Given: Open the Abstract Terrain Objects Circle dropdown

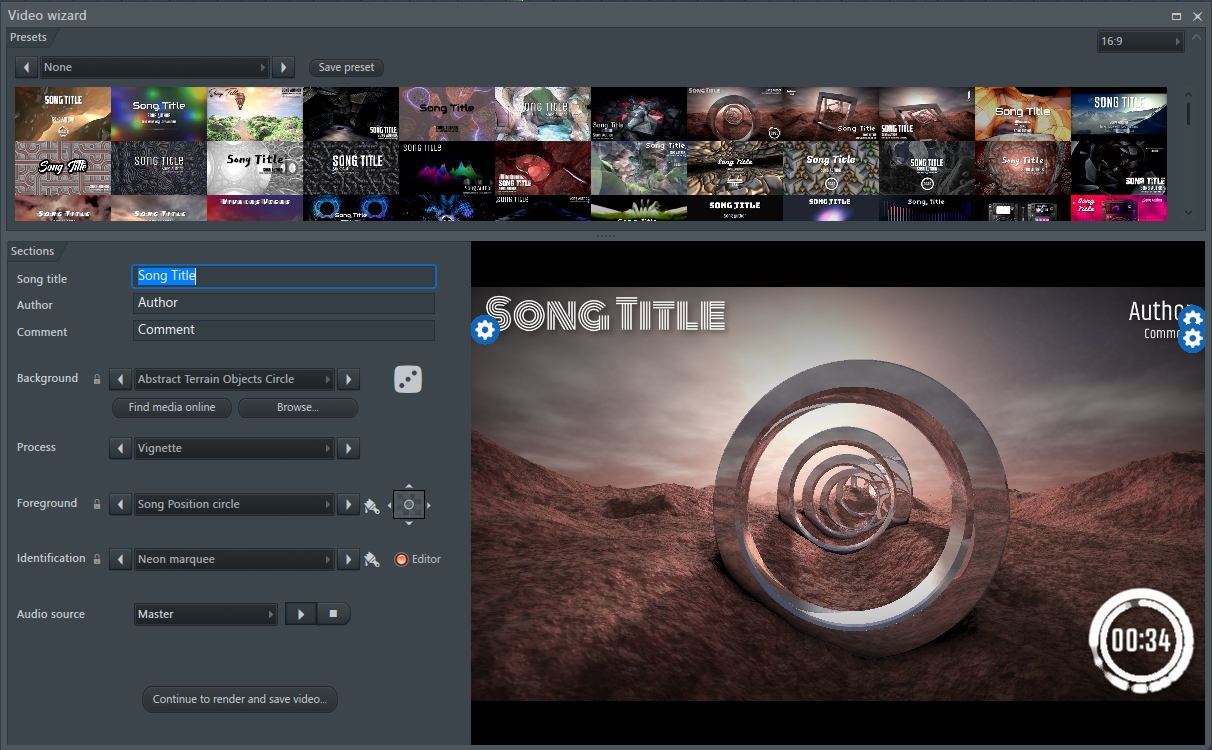Looking at the screenshot, I should 234,380.
